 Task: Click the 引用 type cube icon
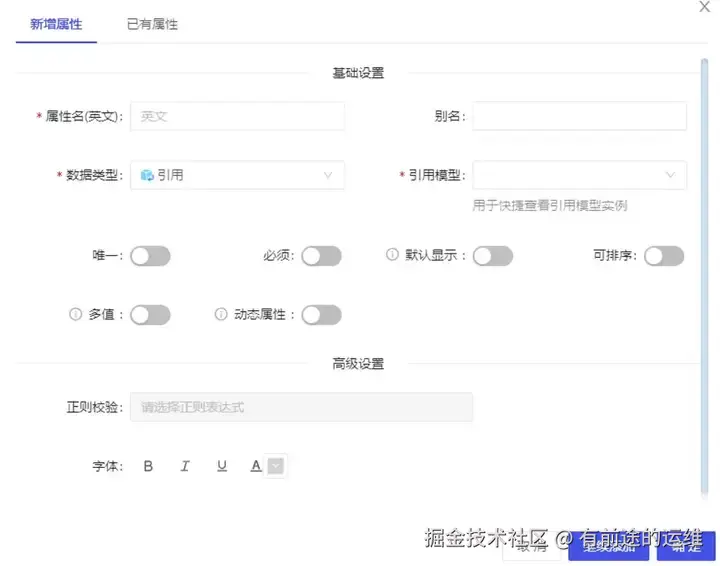(147, 175)
